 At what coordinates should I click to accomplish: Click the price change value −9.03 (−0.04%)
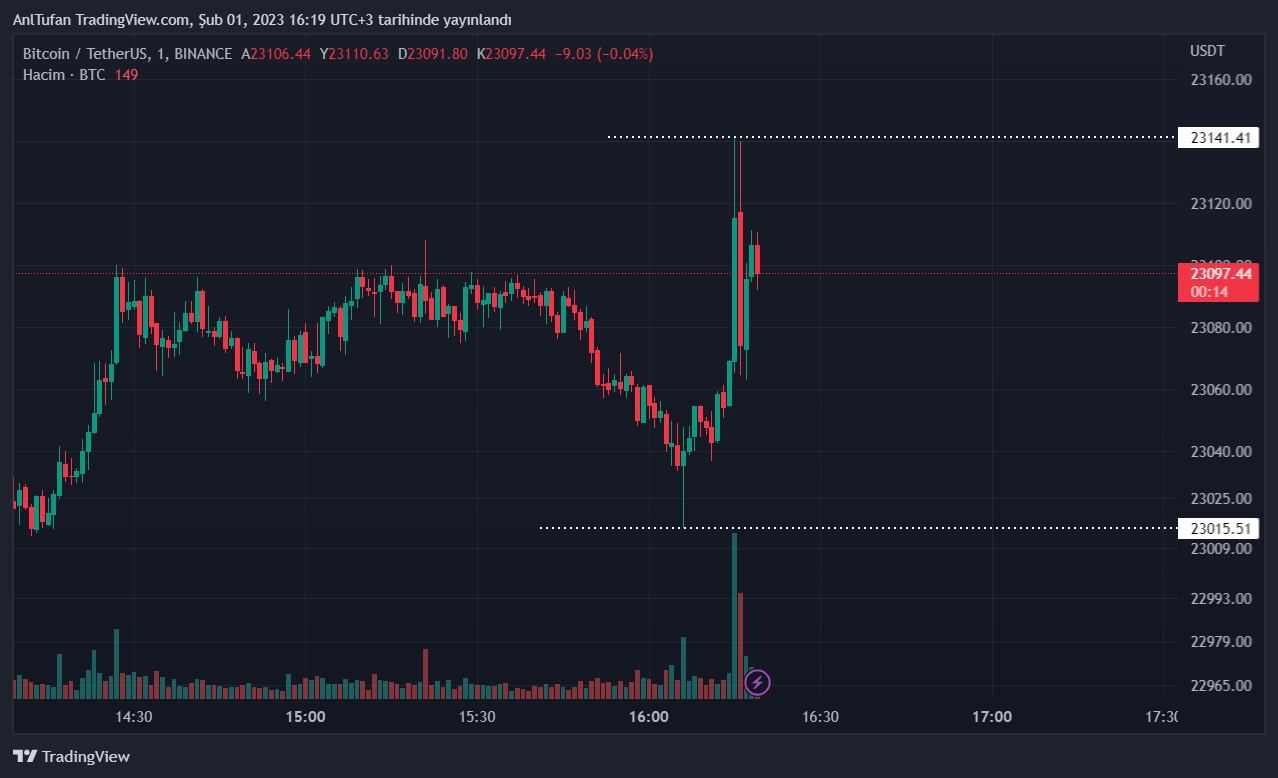coord(605,54)
